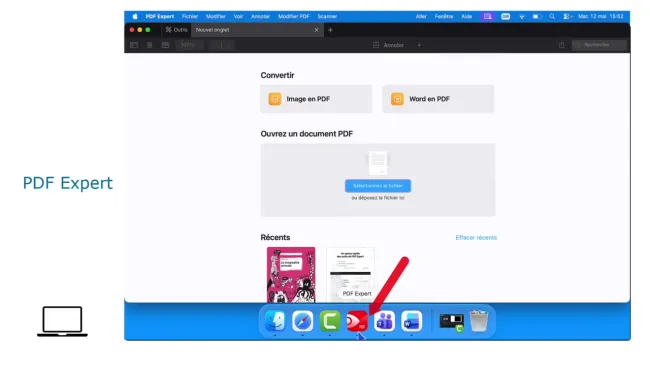The image size is (650, 366).
Task: Click the share icon in the toolbar
Action: click(562, 45)
